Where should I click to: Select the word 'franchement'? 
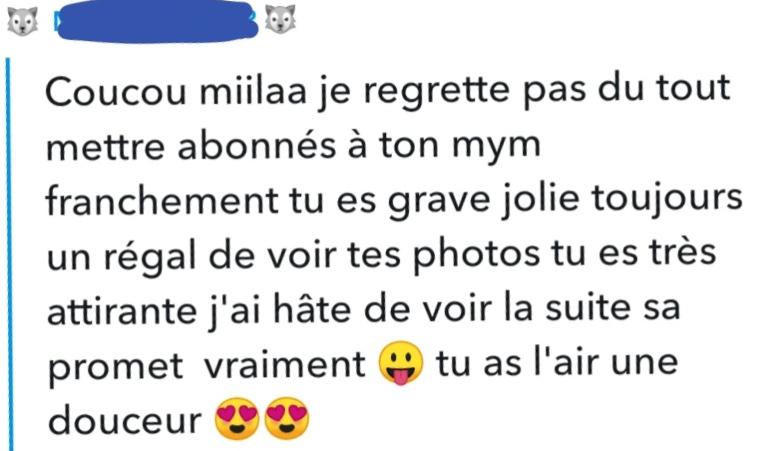pyautogui.click(x=163, y=201)
